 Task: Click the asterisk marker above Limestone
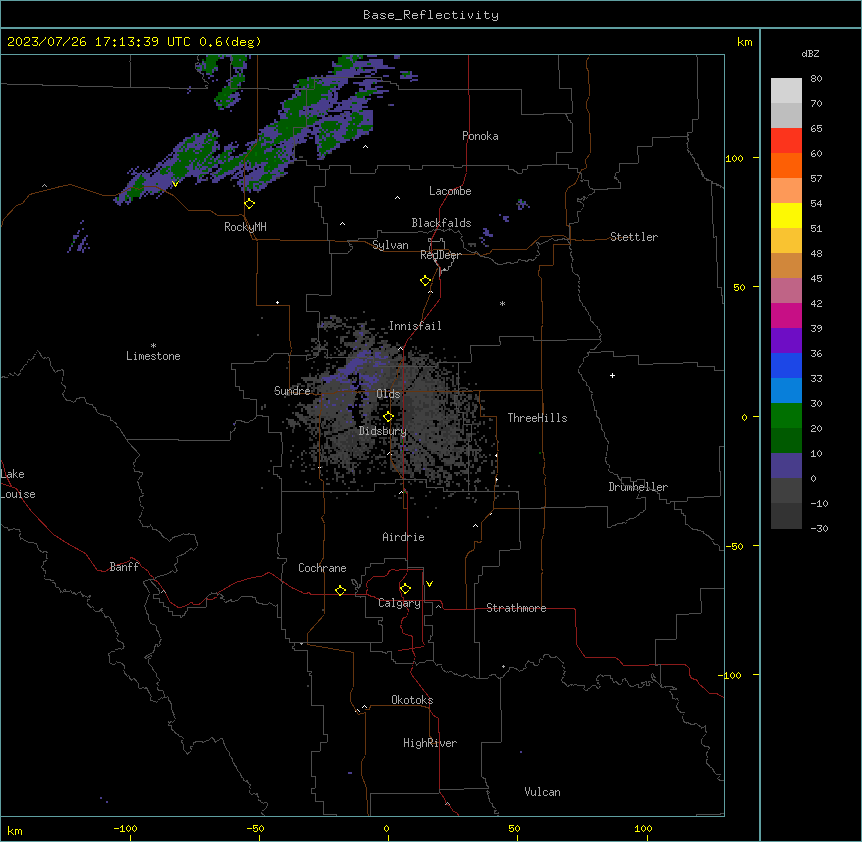pos(153,346)
